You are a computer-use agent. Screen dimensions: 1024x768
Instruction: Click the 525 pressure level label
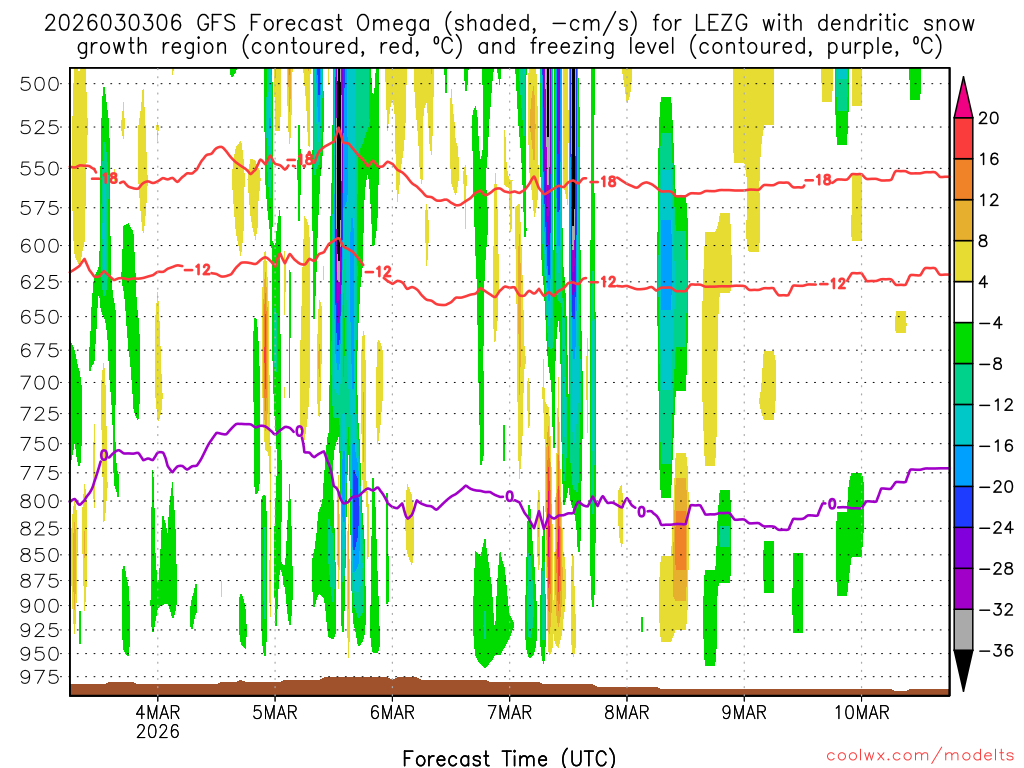[39, 127]
